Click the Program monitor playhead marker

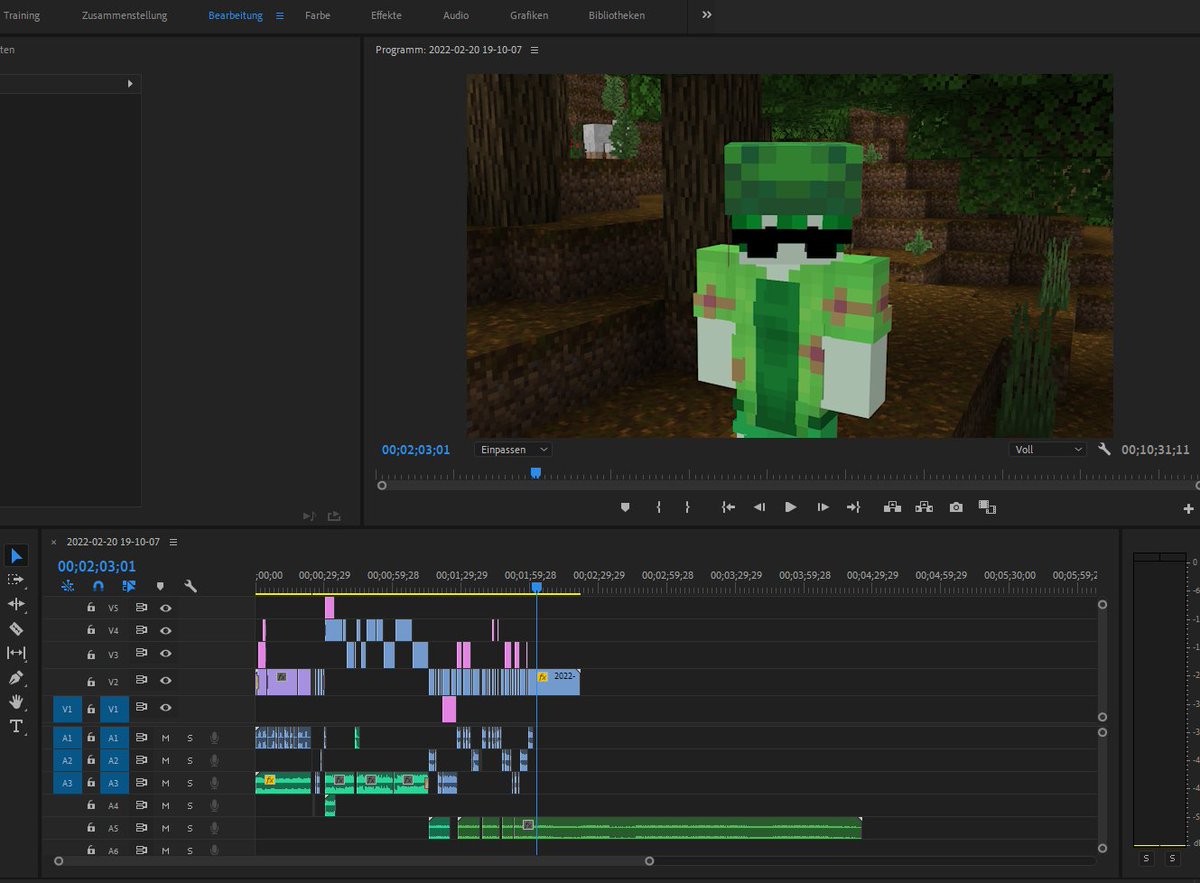[536, 473]
